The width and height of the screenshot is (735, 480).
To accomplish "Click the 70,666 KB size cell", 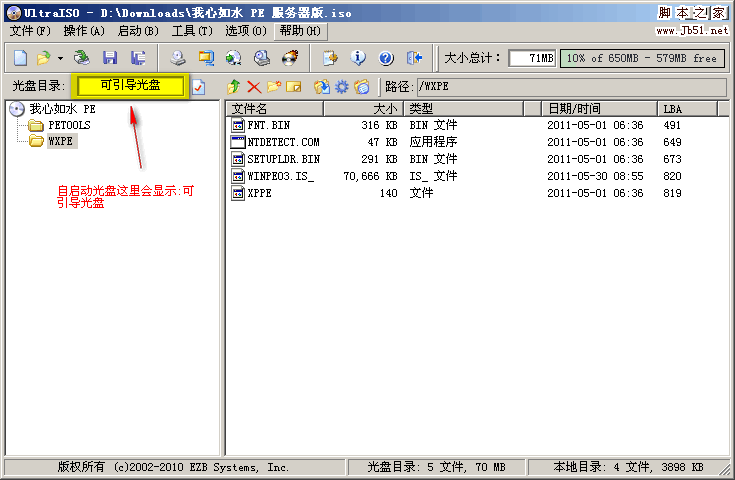I will (x=370, y=176).
